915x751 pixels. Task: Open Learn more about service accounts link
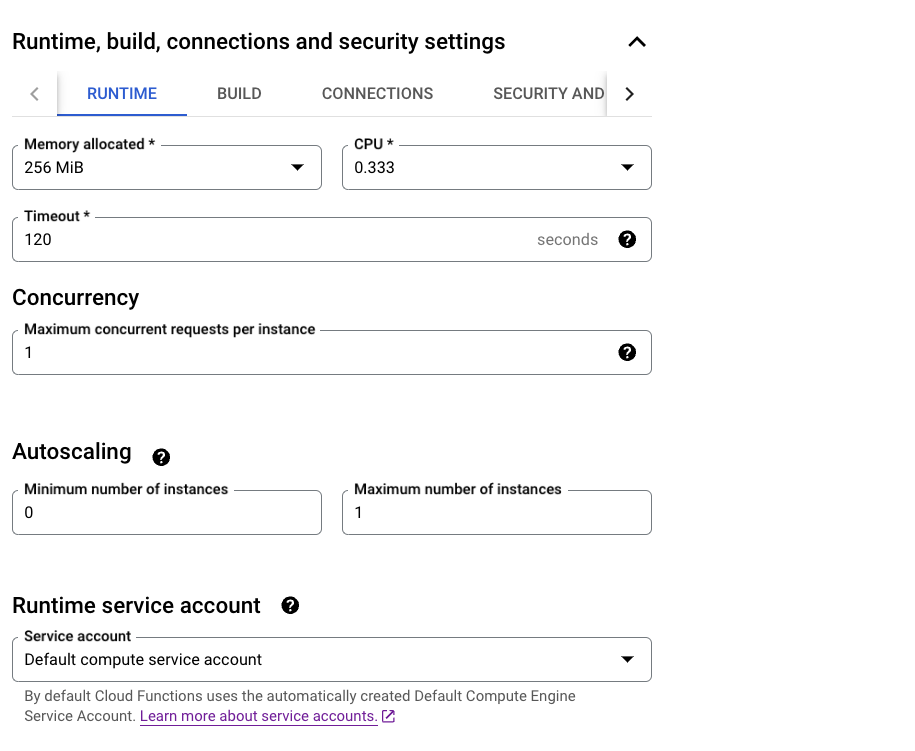pos(258,717)
